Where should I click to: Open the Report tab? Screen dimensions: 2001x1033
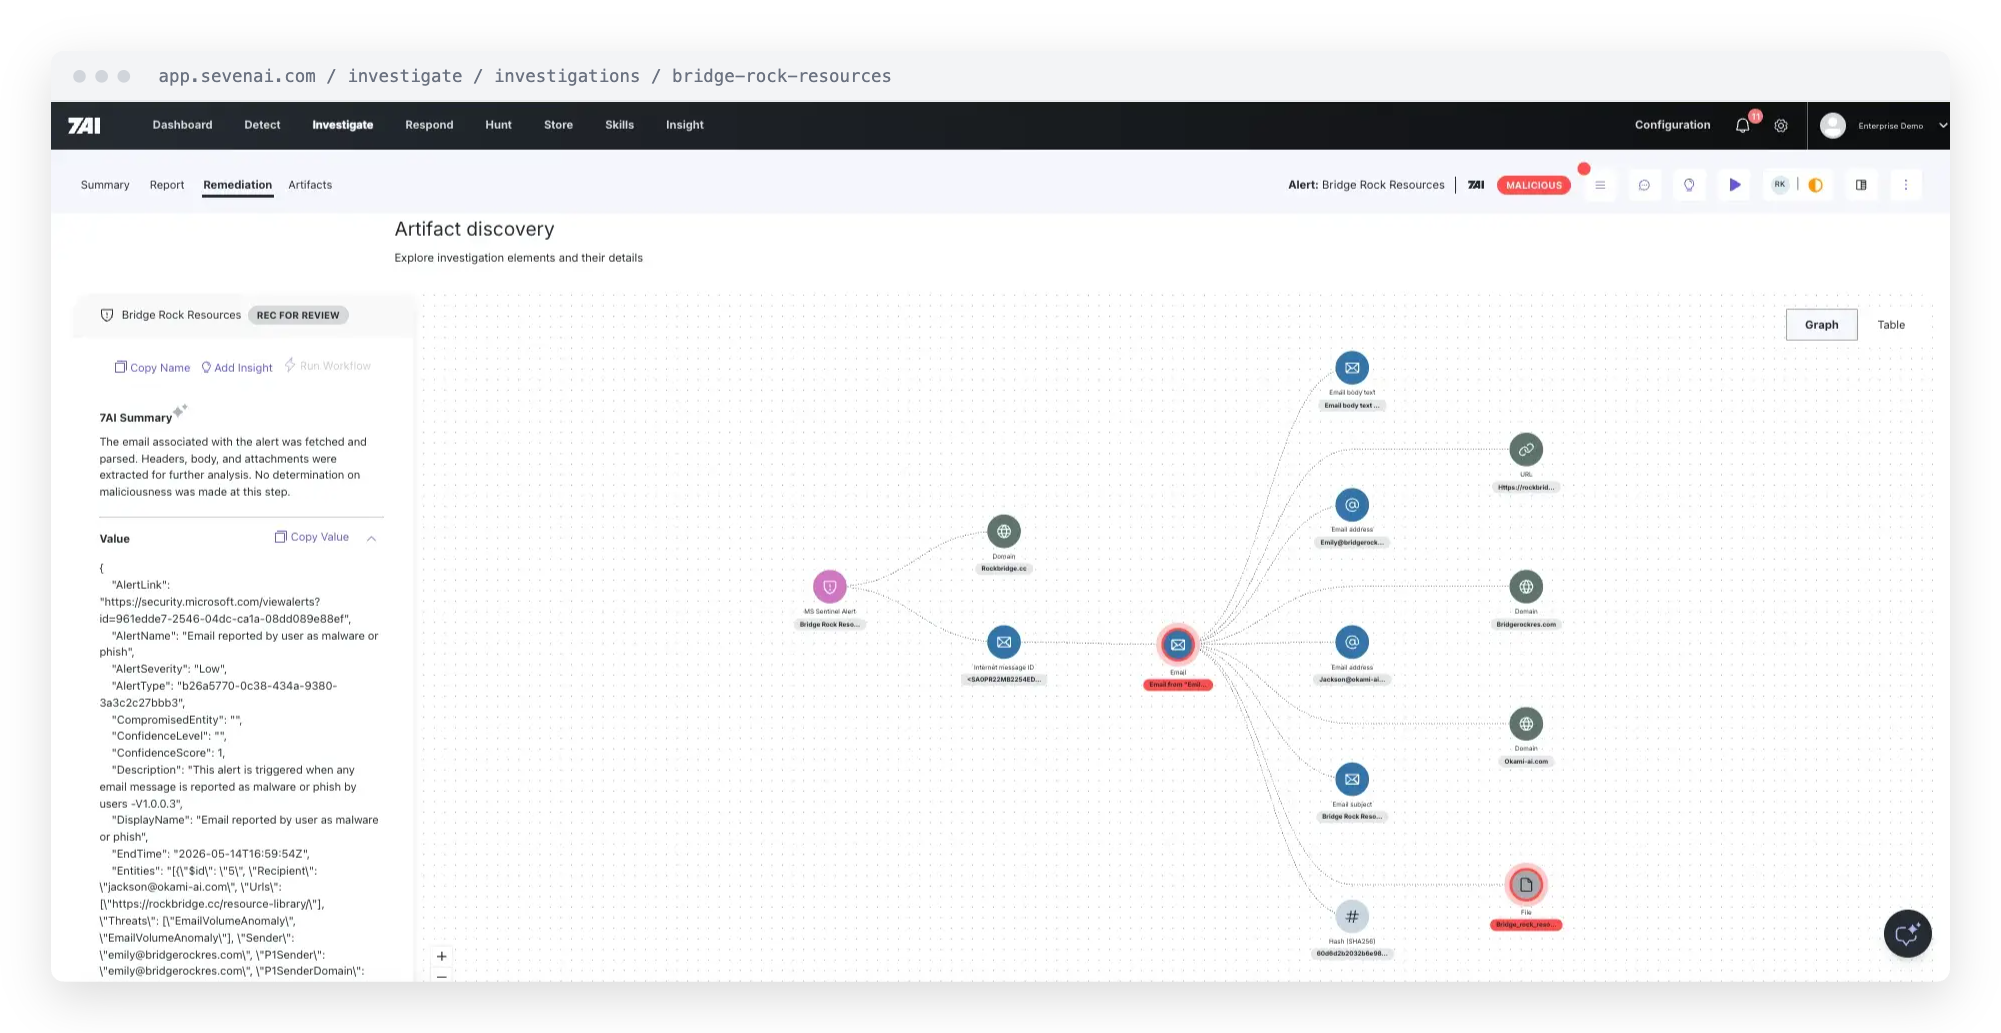(x=167, y=185)
